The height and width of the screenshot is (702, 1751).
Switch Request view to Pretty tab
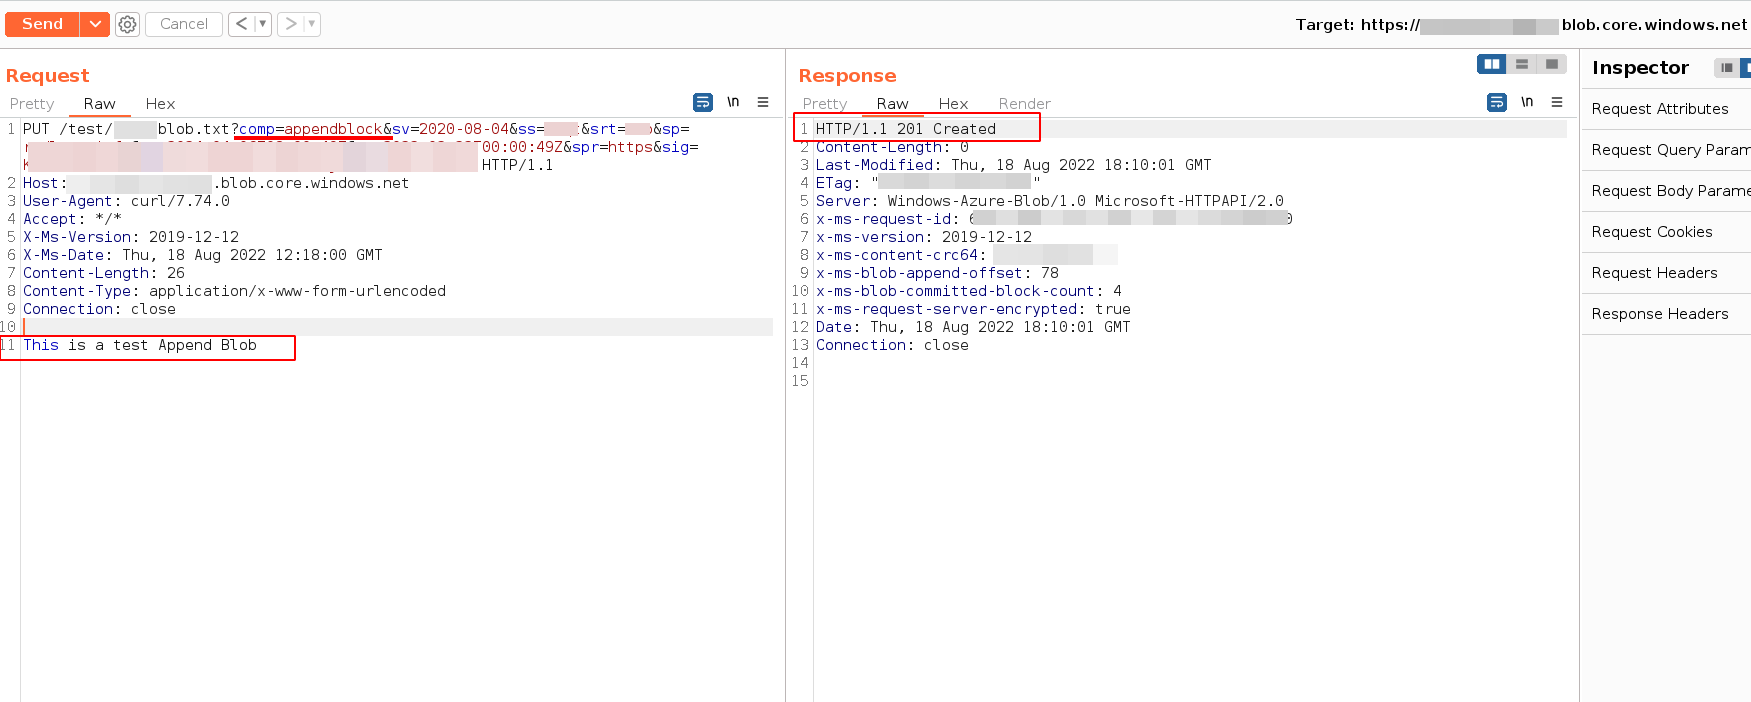click(x=32, y=104)
